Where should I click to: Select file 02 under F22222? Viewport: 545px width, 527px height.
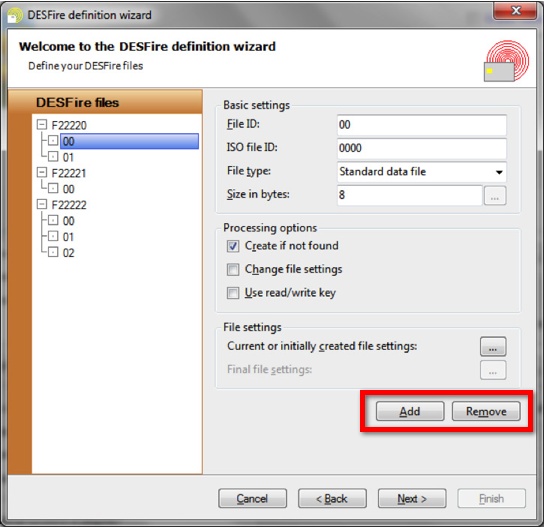(68, 253)
